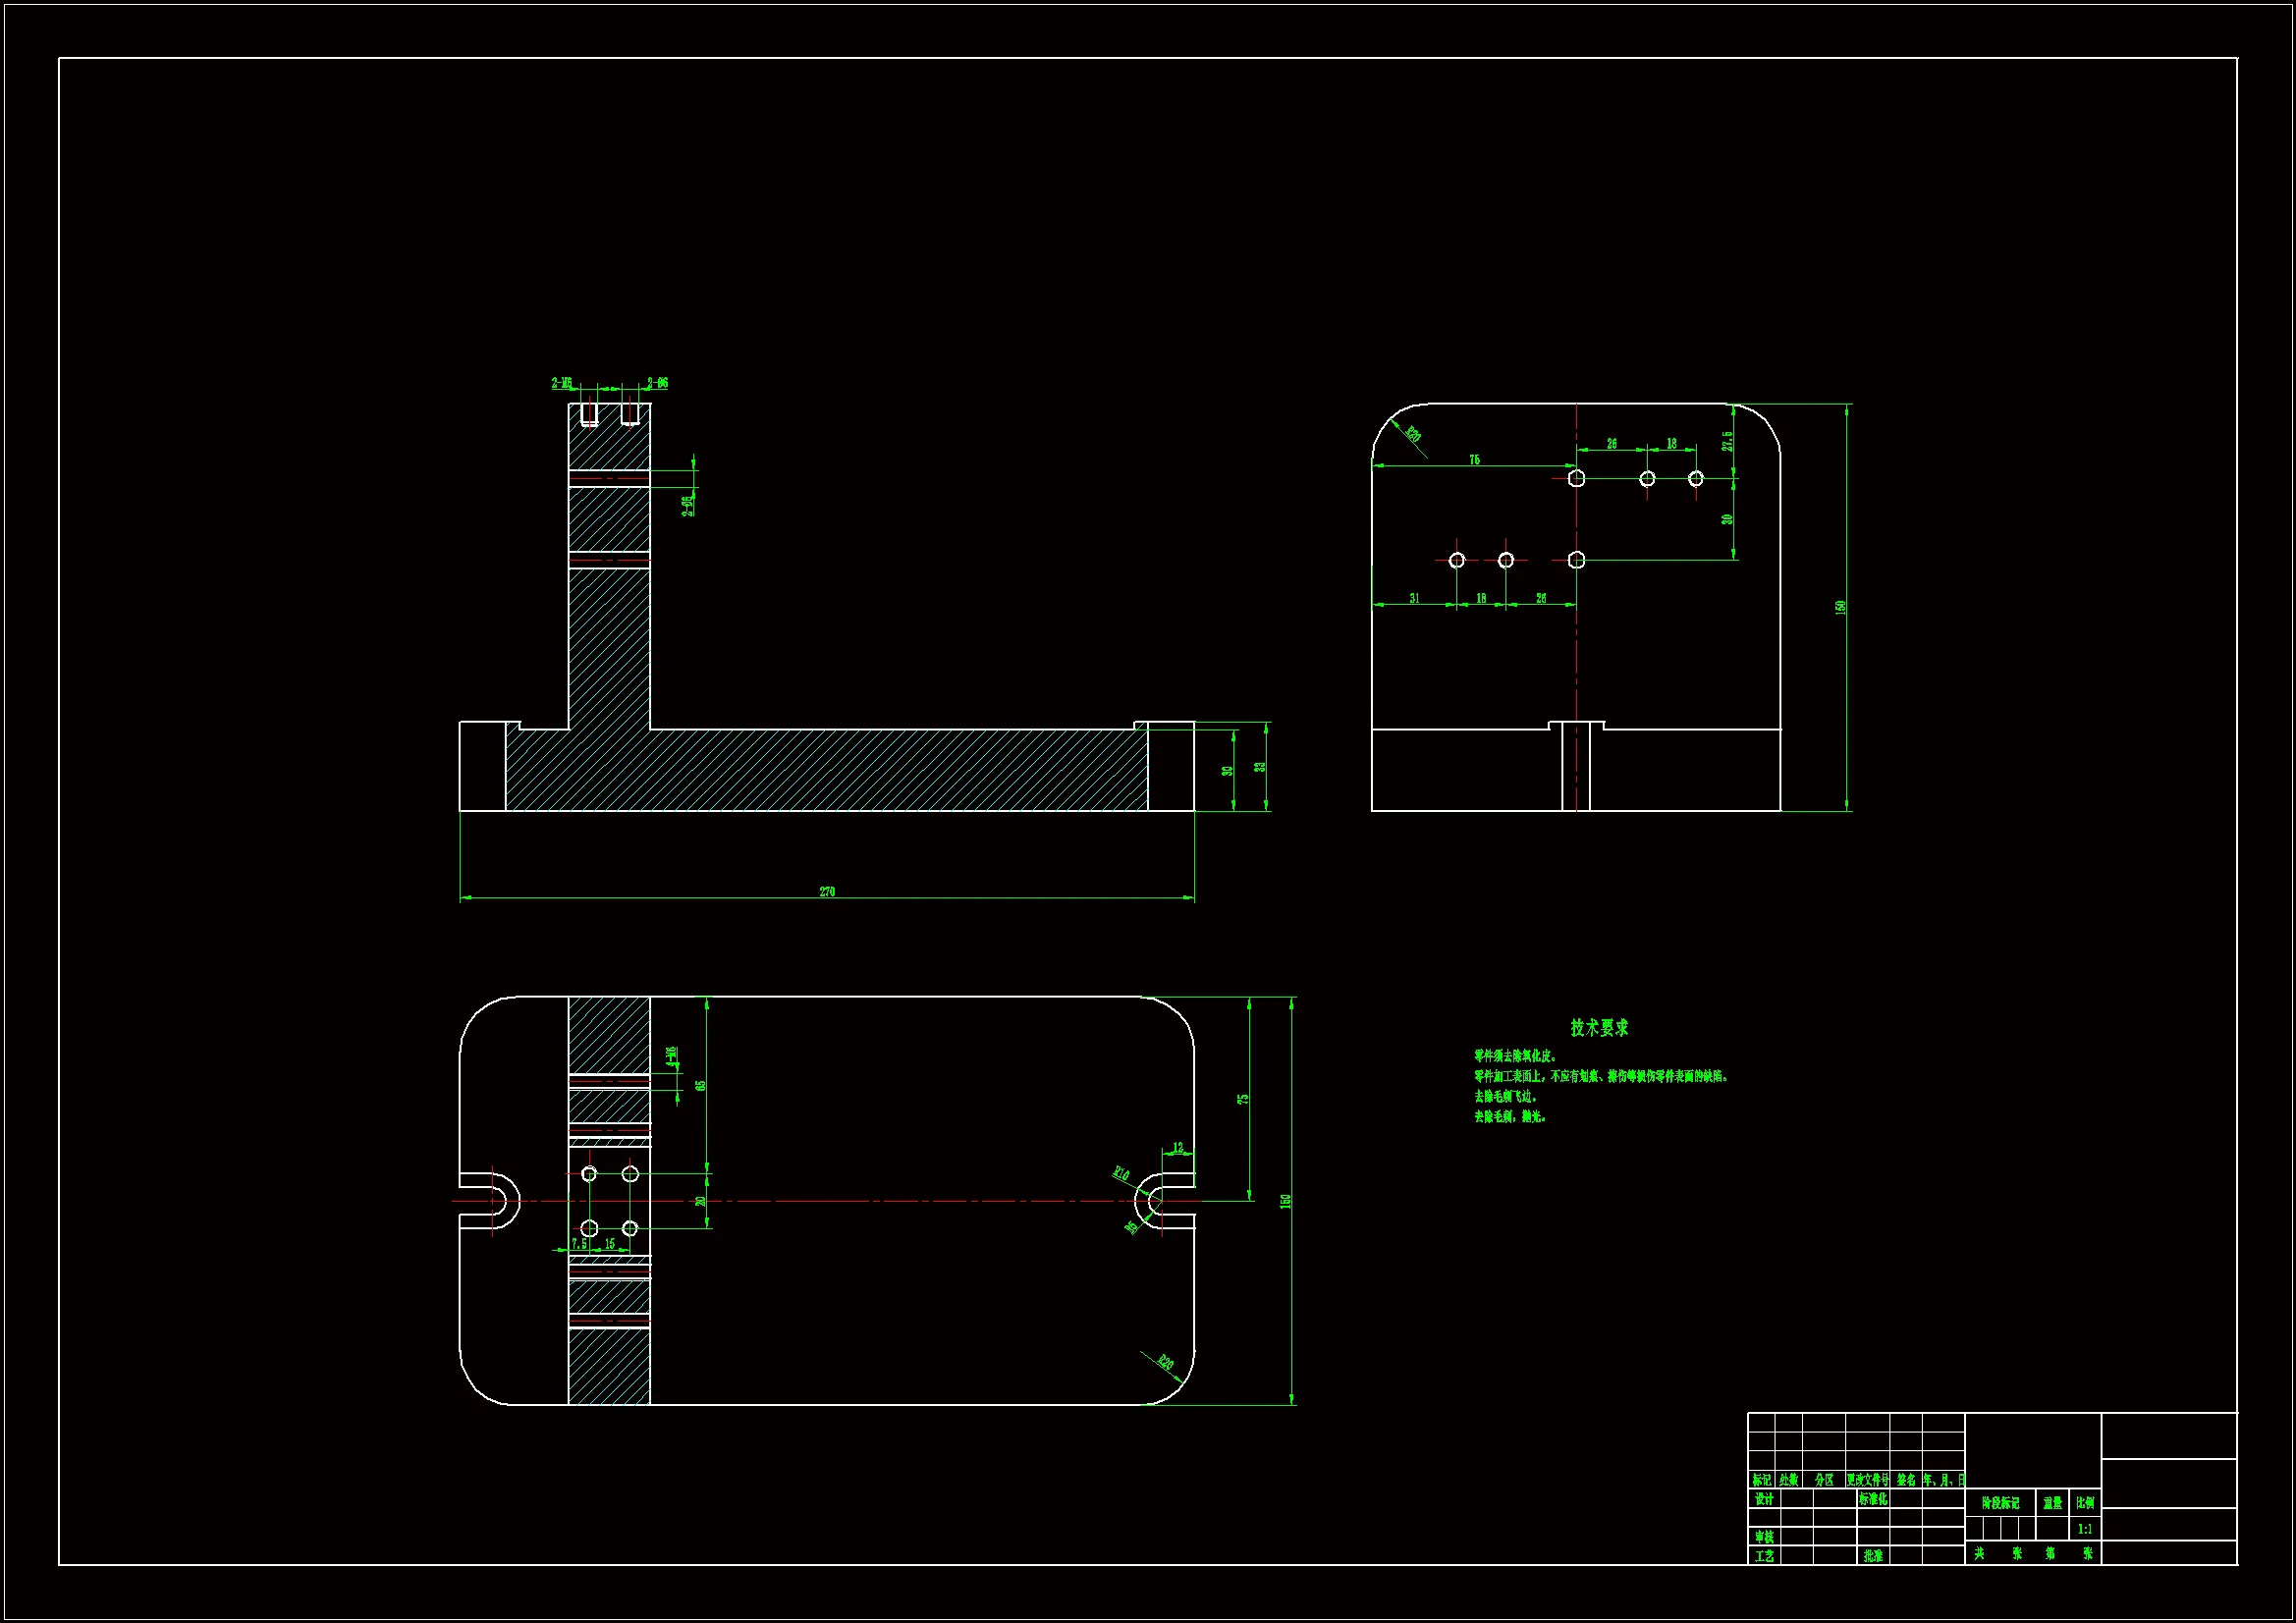Image resolution: width=2296 pixels, height=1623 pixels.
Task: Select the 批准 label in title block
Action: coord(1873,1556)
